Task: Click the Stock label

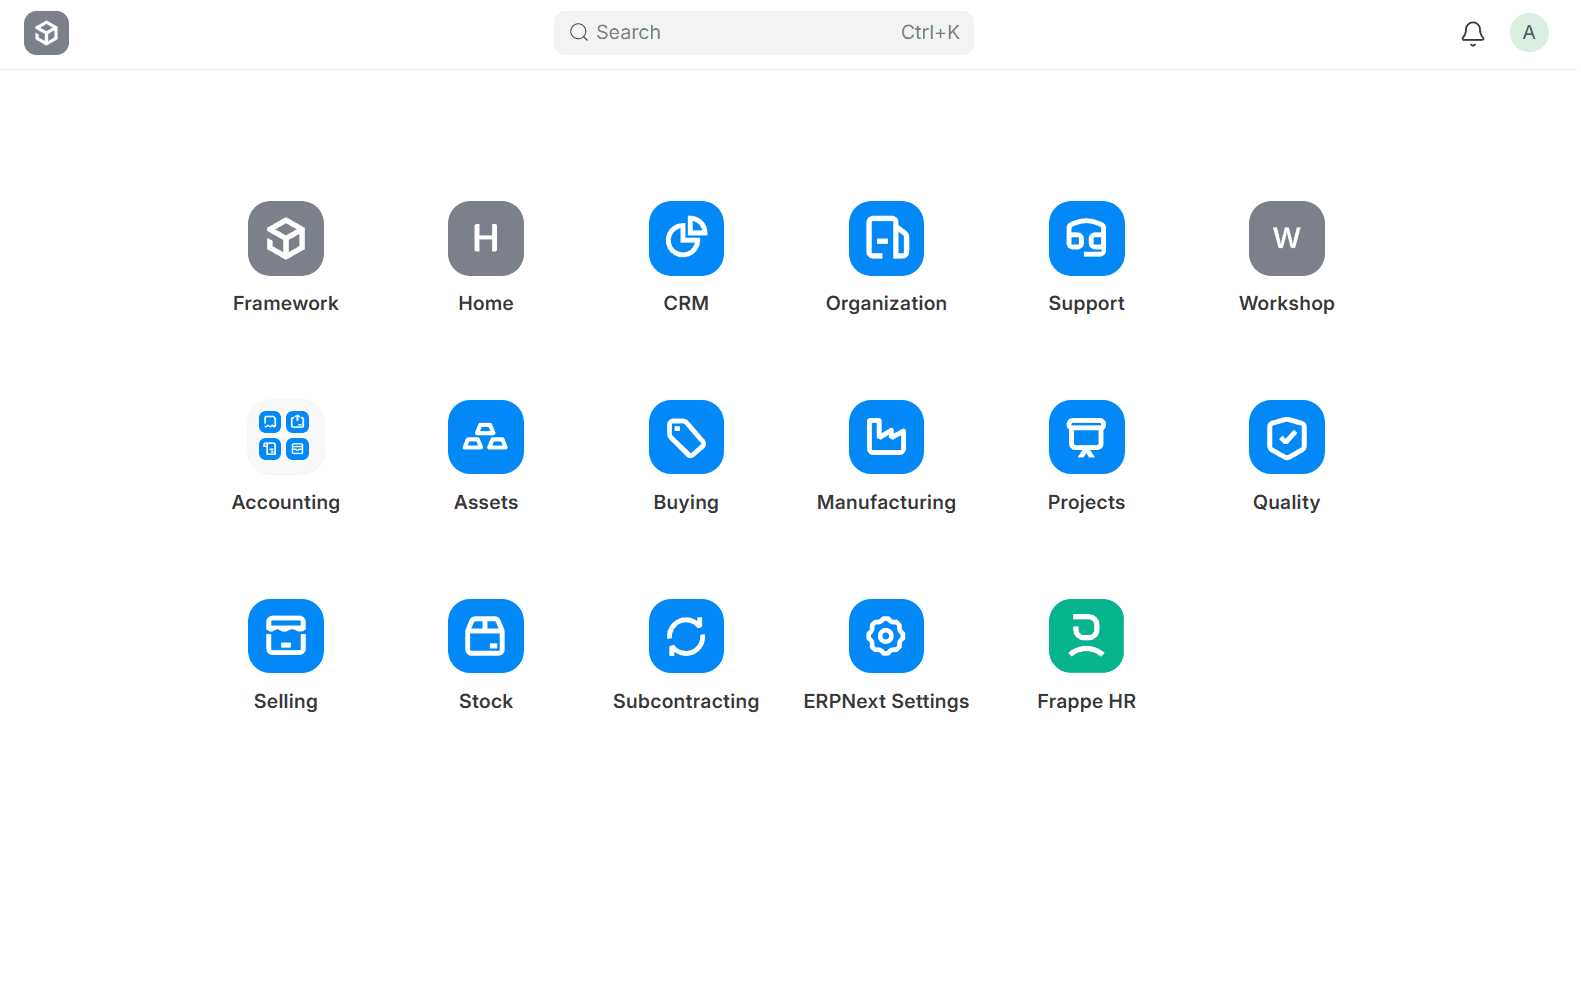Action: point(486,701)
